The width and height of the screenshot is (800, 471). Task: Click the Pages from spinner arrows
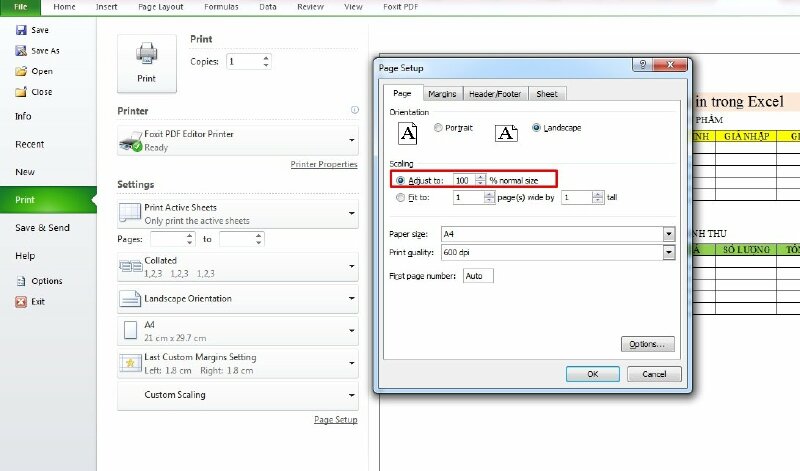[x=190, y=239]
